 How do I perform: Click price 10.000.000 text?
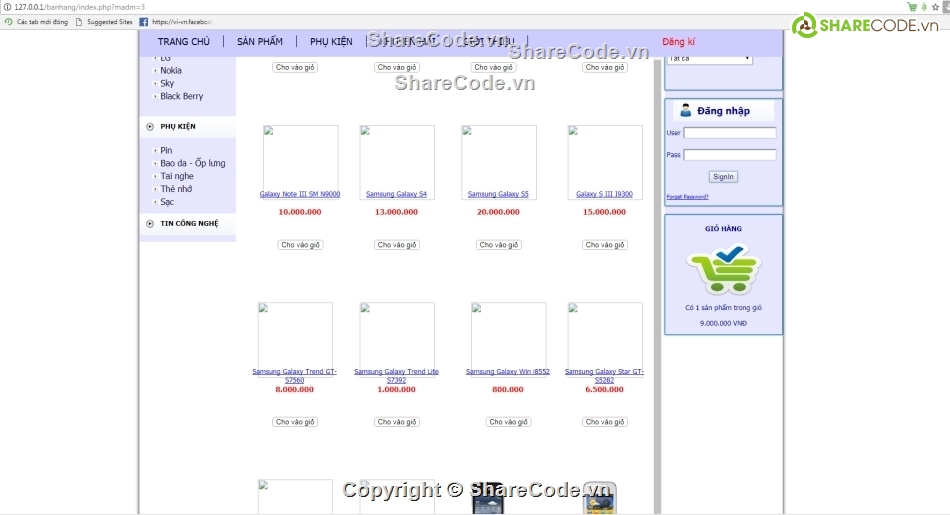[300, 212]
